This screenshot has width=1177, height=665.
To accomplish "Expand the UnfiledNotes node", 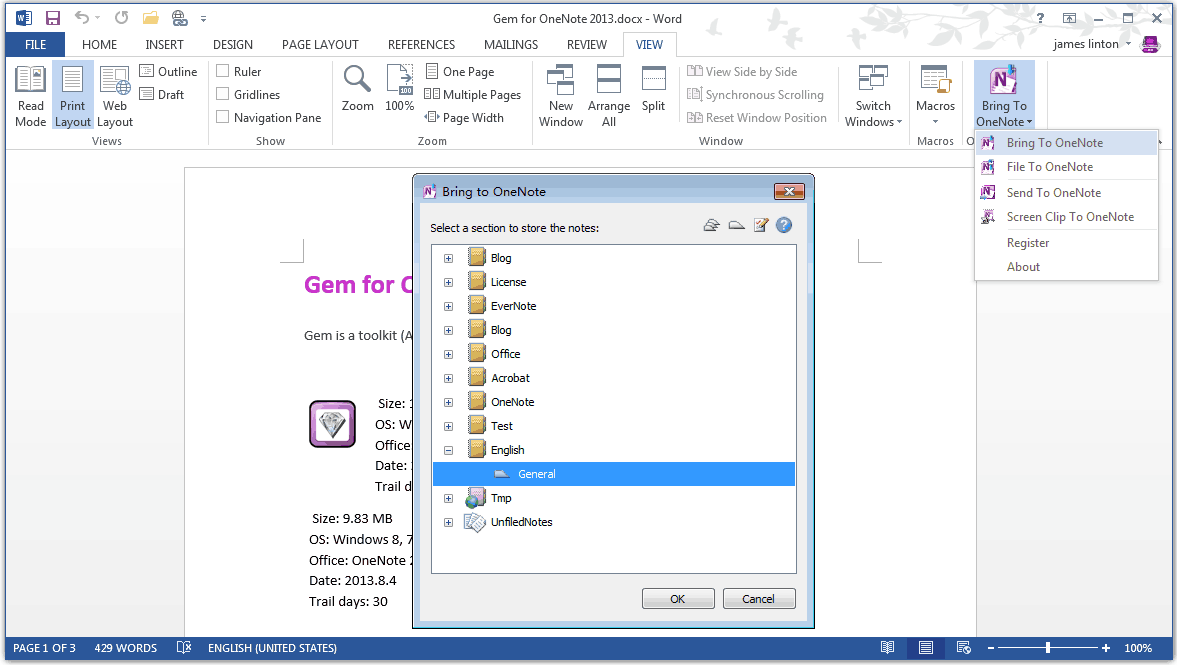I will [448, 522].
